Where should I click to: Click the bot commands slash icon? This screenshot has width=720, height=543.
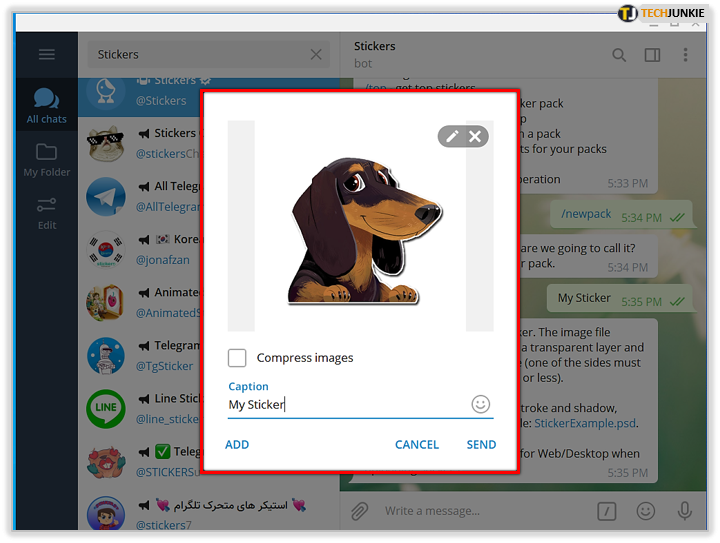607,511
